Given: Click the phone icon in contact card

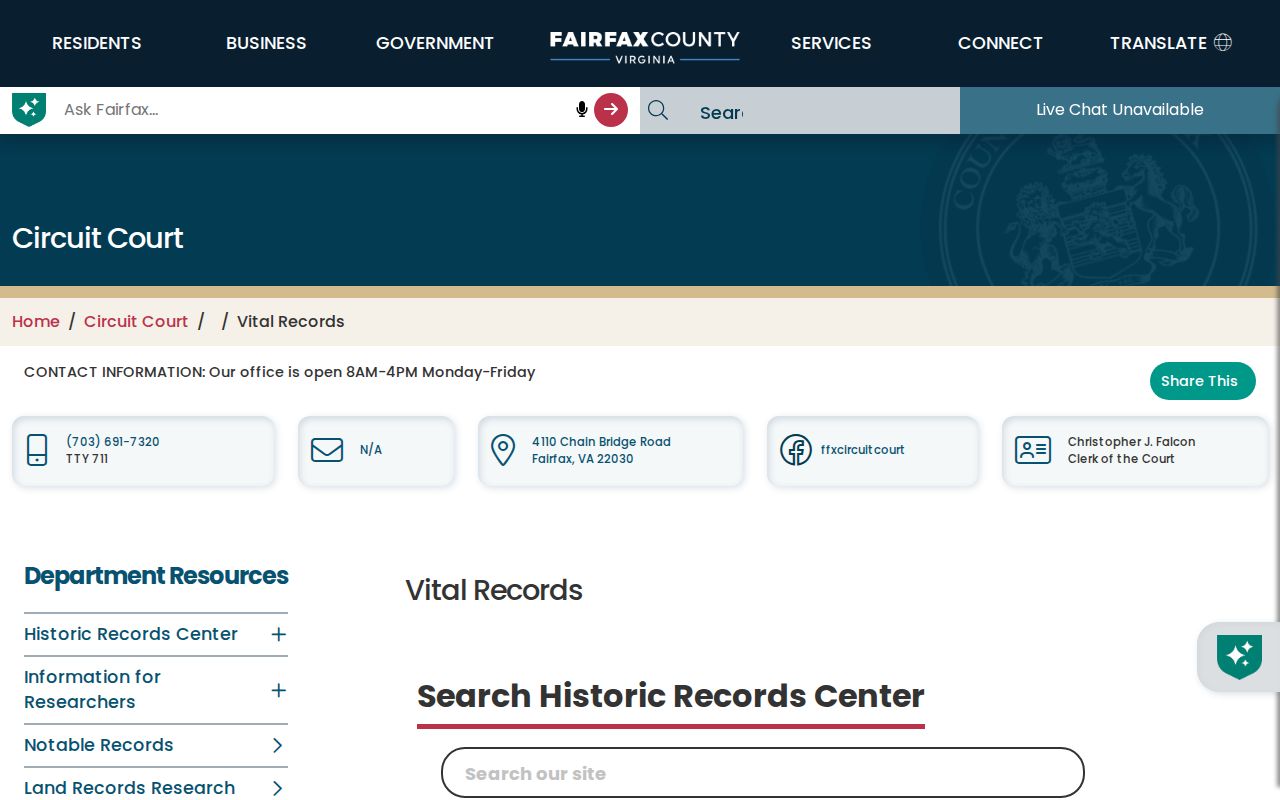Looking at the screenshot, I should (37, 450).
